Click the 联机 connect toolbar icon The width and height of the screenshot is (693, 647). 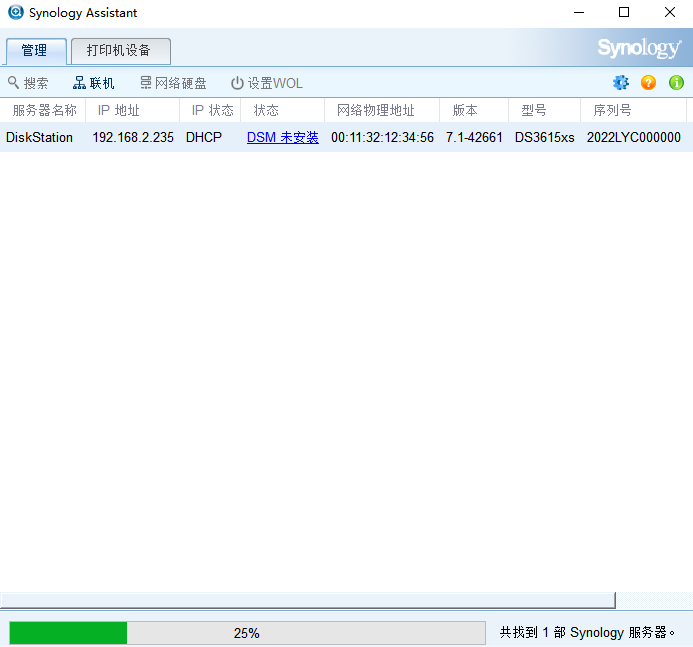point(80,83)
